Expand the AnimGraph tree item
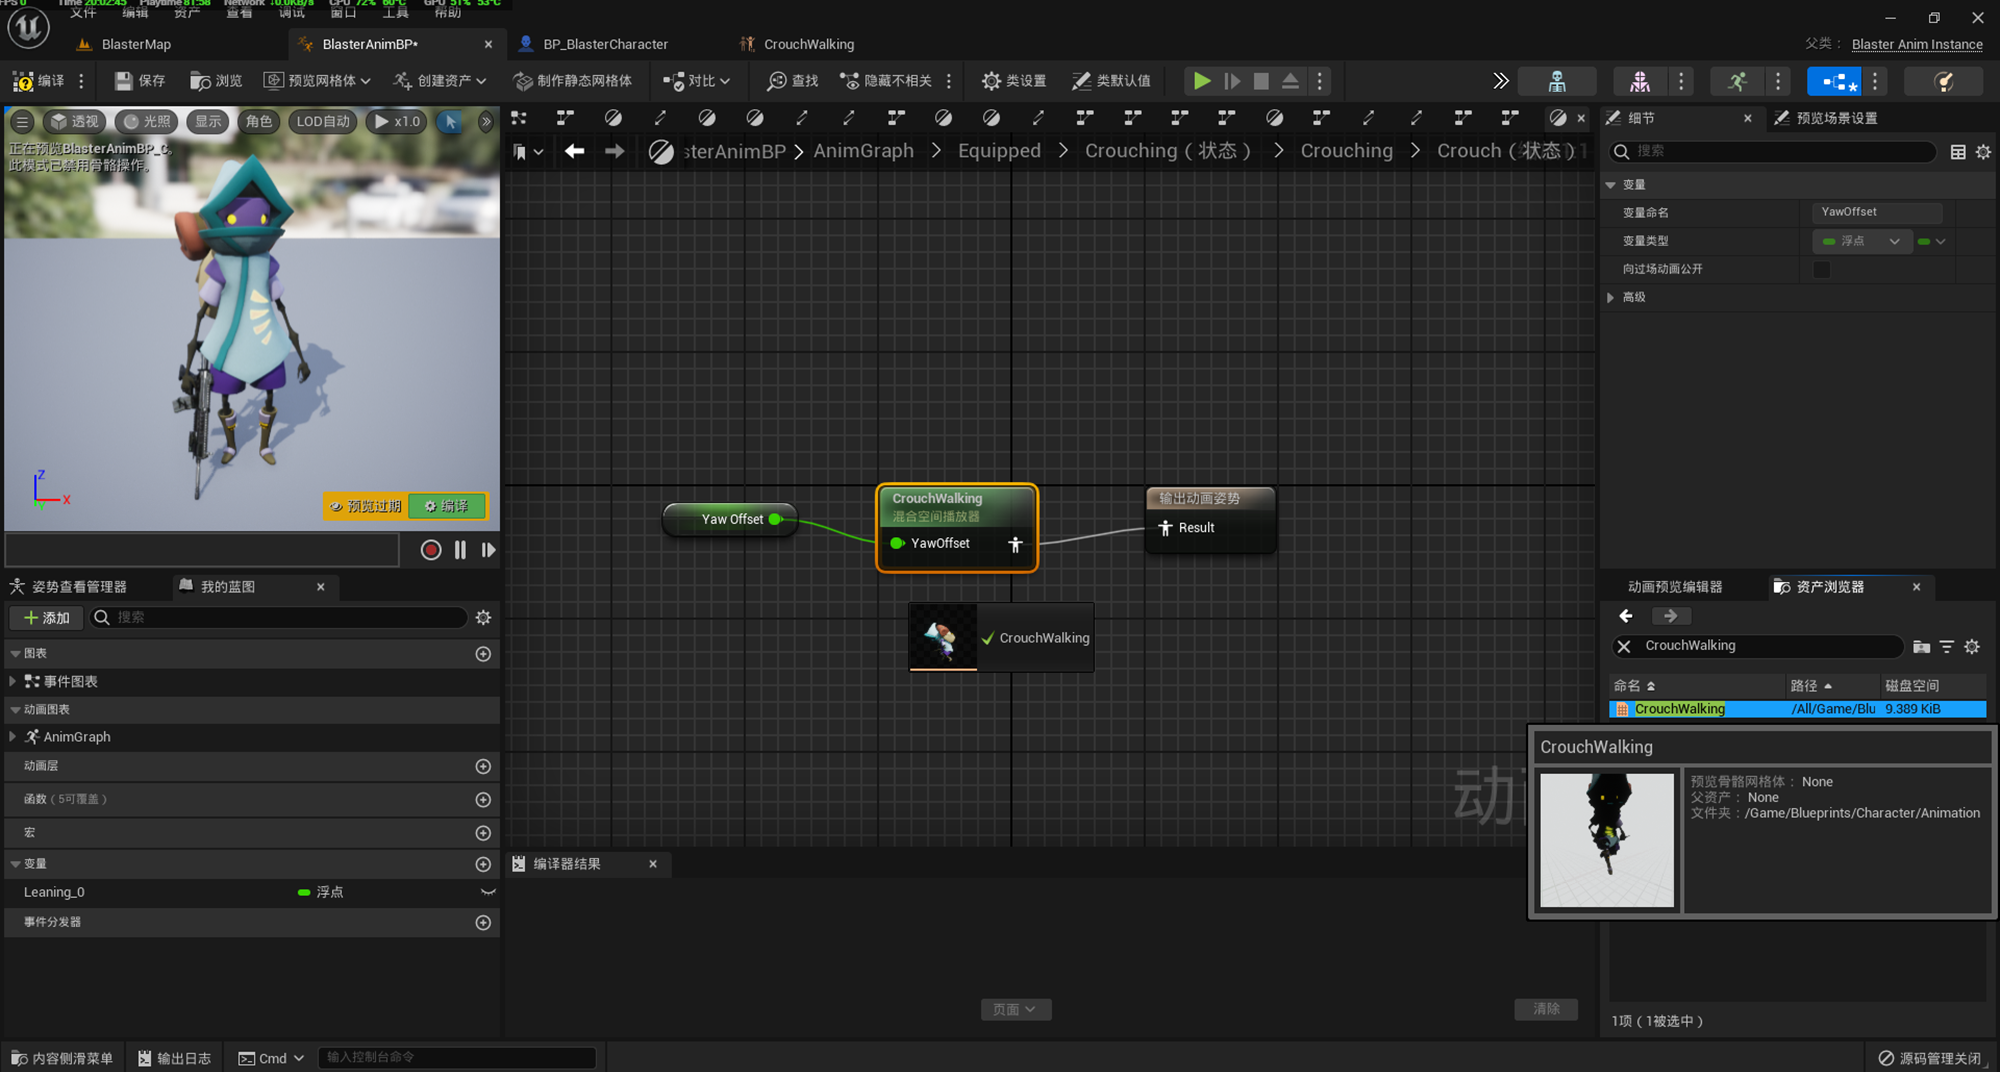 tap(13, 736)
